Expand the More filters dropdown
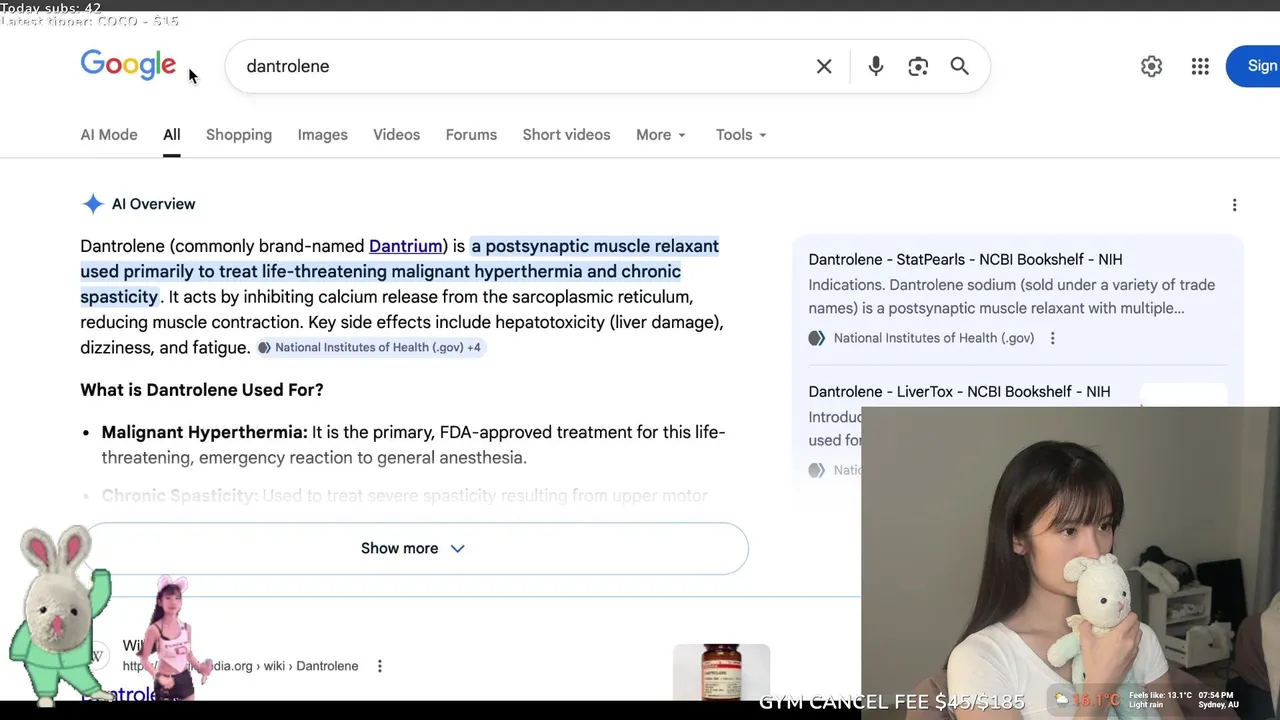1280x720 pixels. point(661,135)
